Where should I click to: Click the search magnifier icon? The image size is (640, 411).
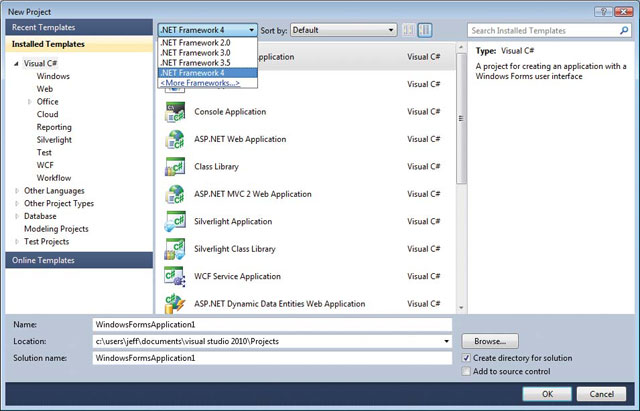click(624, 31)
